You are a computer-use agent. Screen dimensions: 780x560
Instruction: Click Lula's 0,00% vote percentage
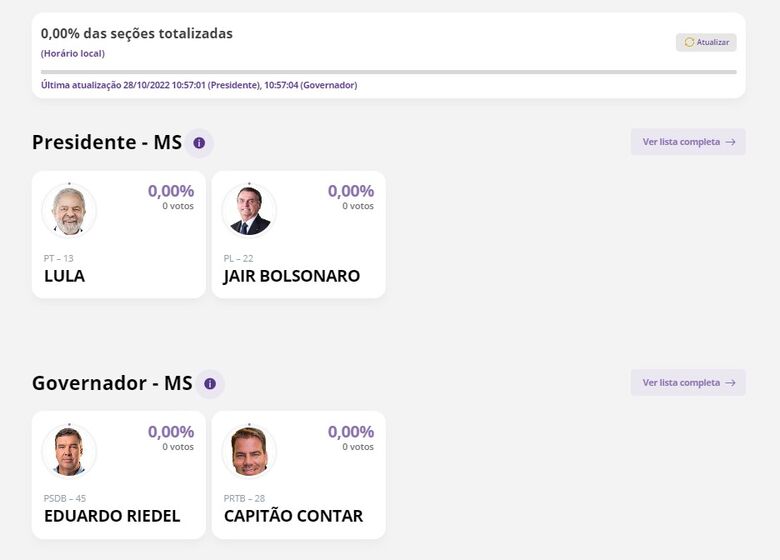171,191
